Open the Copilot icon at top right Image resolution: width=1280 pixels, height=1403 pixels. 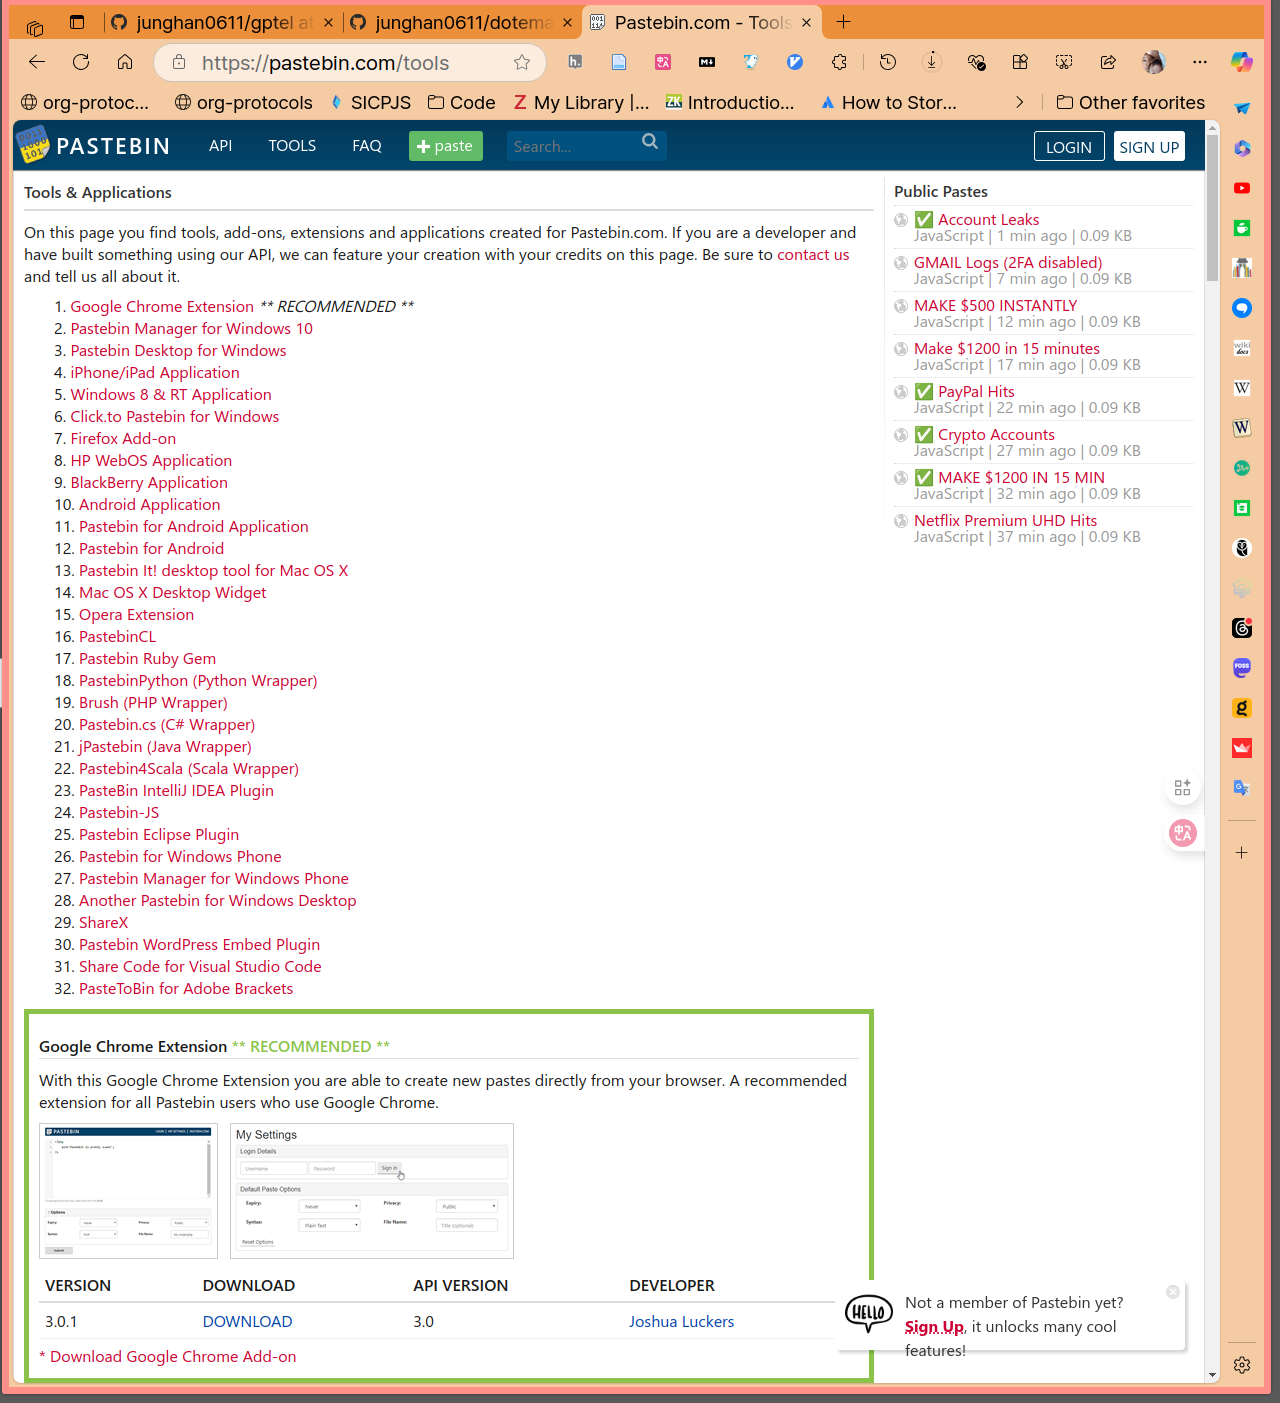pos(1242,62)
